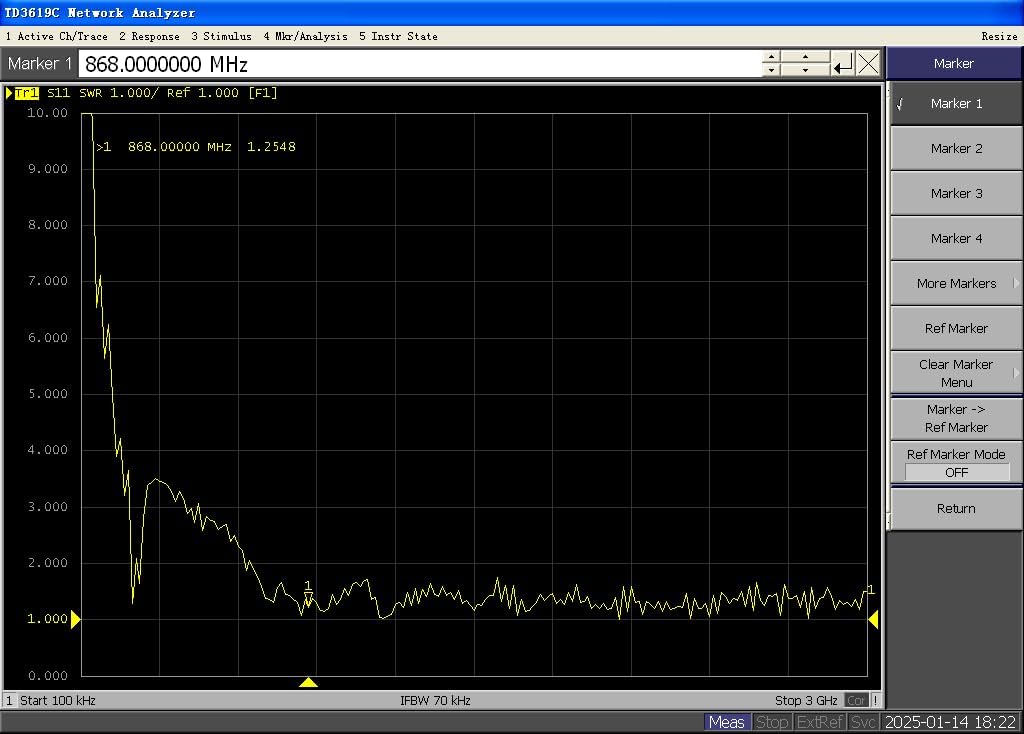Click the Meas status indicator
1024x734 pixels.
point(726,721)
